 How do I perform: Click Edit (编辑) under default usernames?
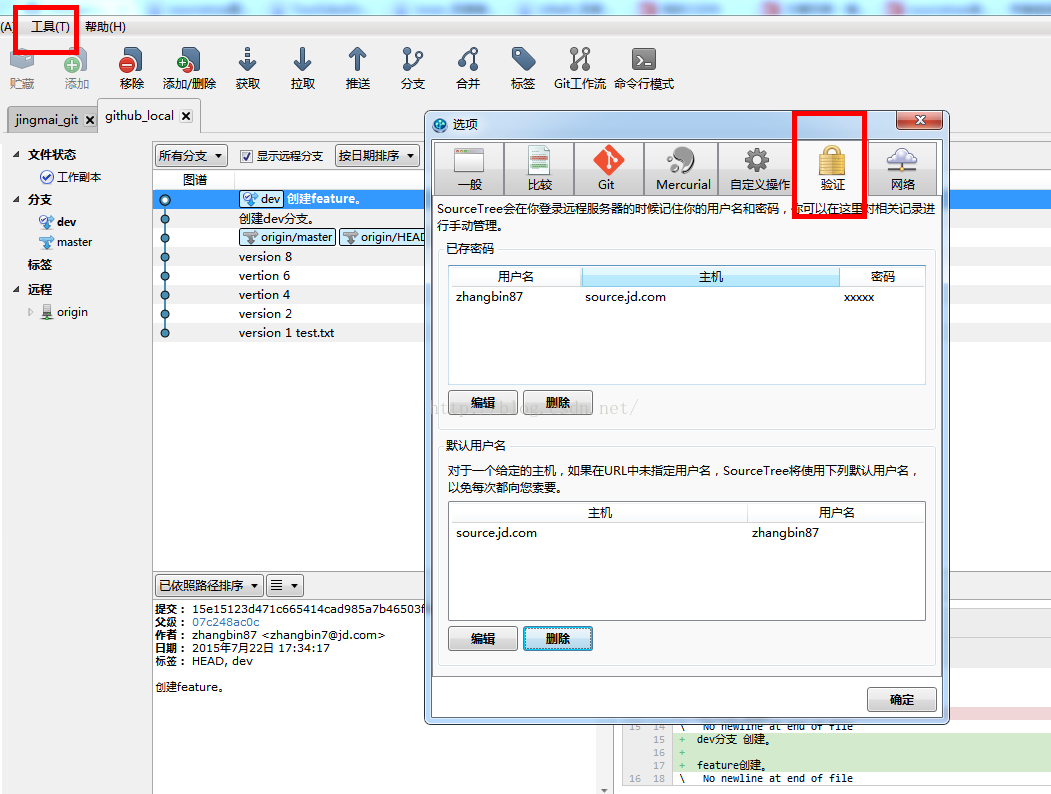click(x=483, y=639)
